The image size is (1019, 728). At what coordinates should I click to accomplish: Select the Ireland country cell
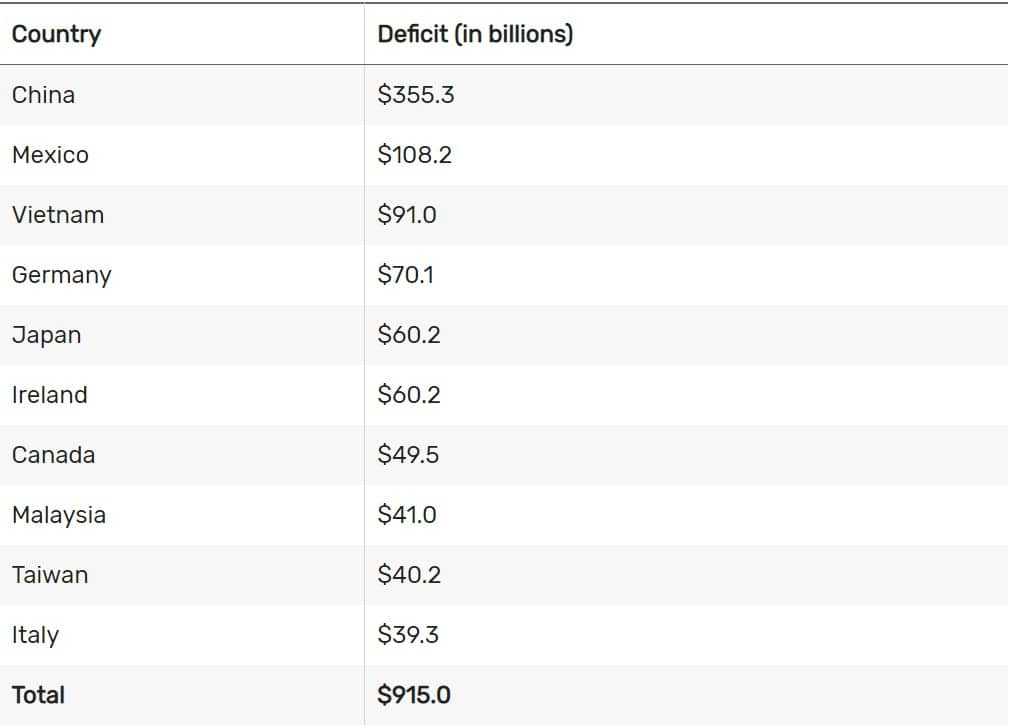(x=49, y=395)
